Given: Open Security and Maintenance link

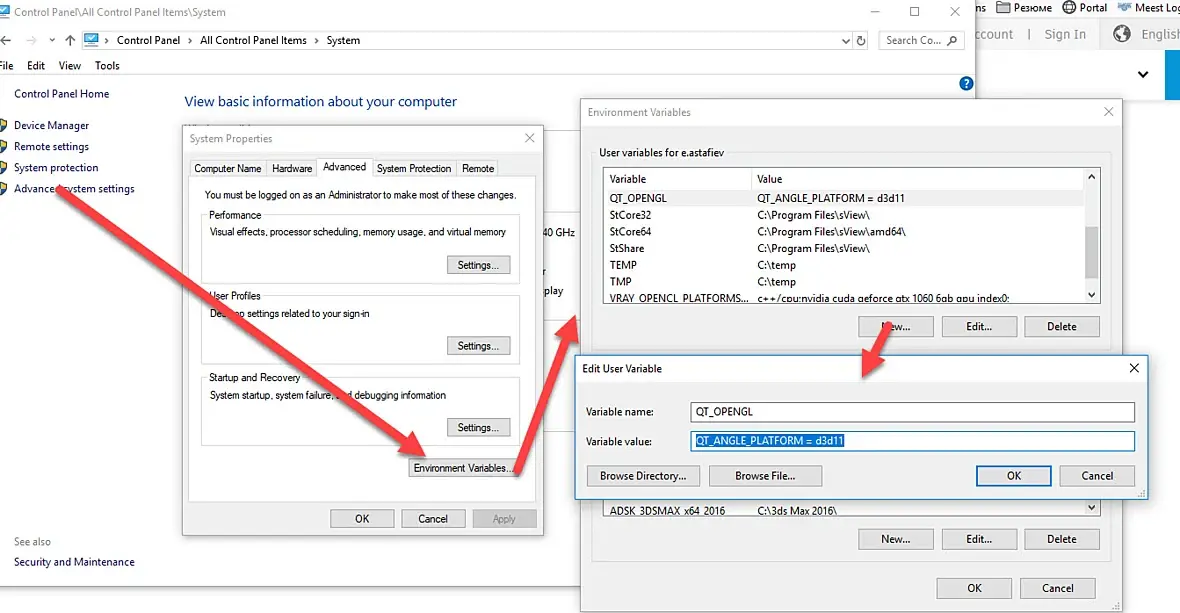Looking at the screenshot, I should 74,562.
